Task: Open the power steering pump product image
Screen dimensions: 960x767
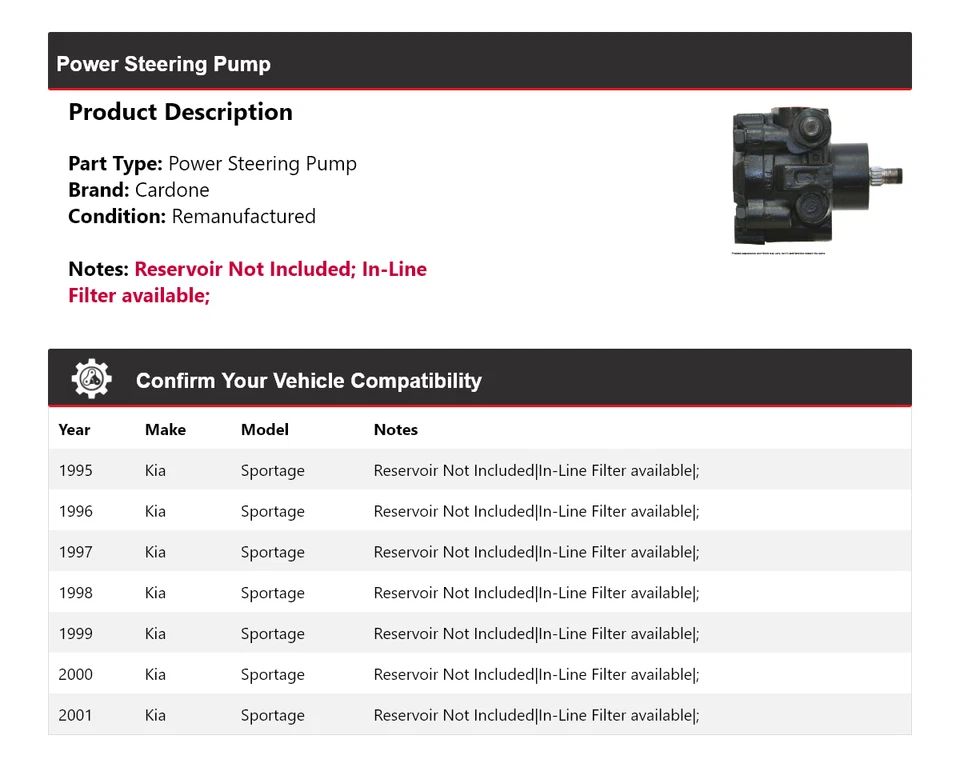Action: tap(817, 178)
